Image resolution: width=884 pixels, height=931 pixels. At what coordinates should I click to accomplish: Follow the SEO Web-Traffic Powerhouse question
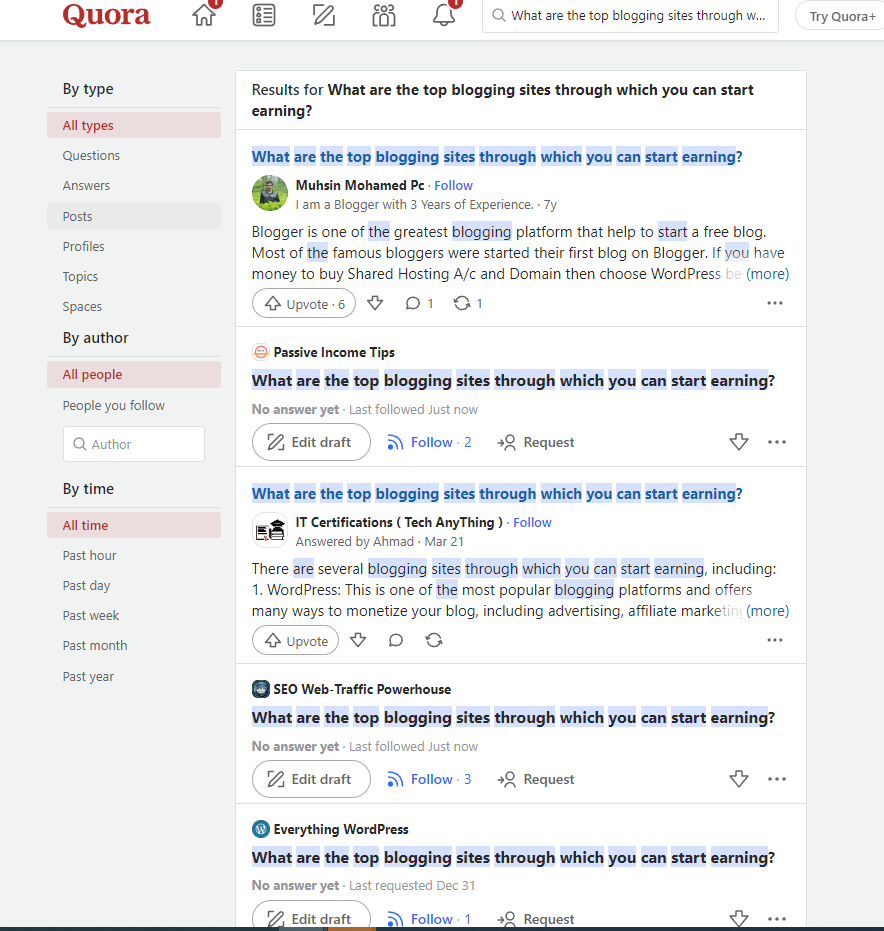(x=429, y=779)
